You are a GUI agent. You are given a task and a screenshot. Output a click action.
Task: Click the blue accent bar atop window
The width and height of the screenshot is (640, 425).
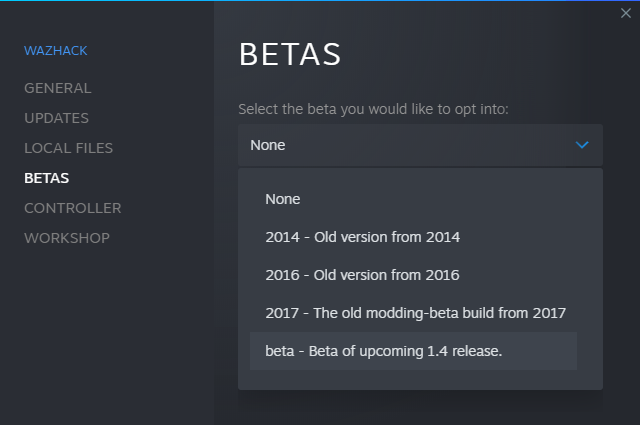pyautogui.click(x=320, y=0)
